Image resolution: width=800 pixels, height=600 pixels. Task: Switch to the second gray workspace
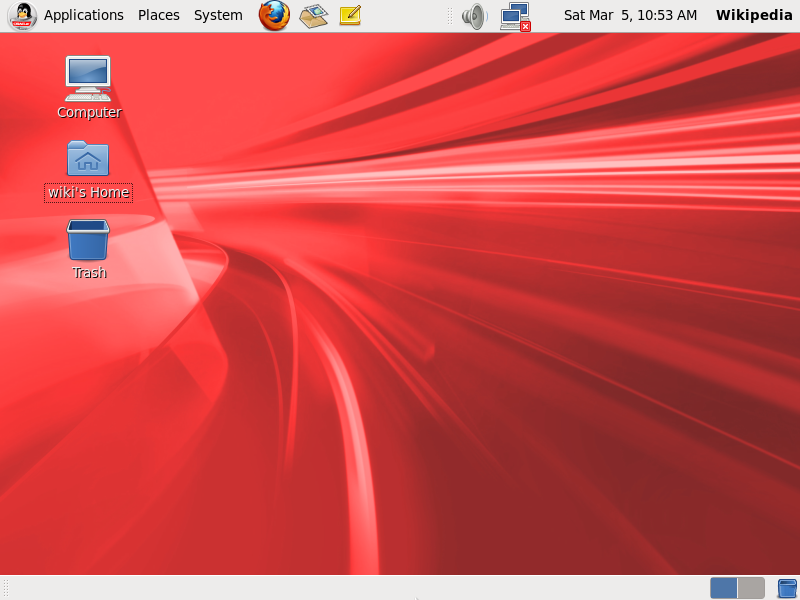coord(751,588)
